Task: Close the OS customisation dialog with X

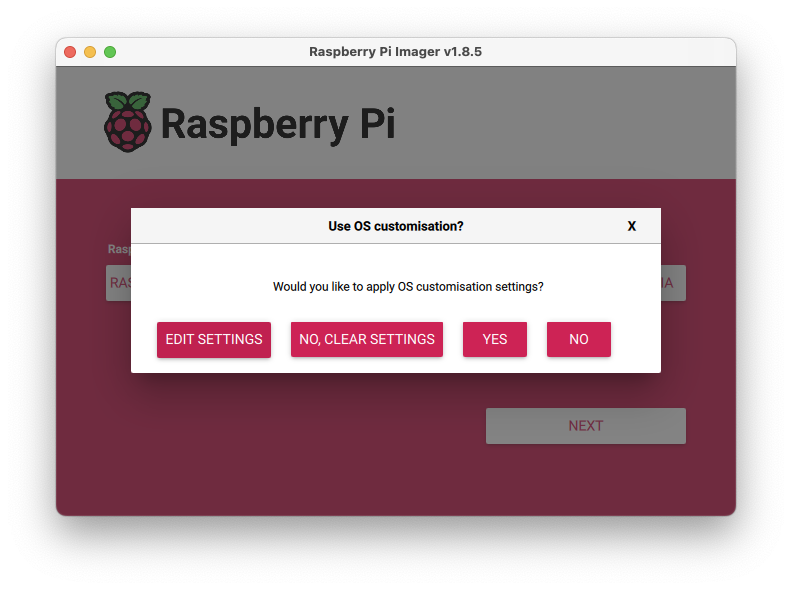Action: coord(631,226)
